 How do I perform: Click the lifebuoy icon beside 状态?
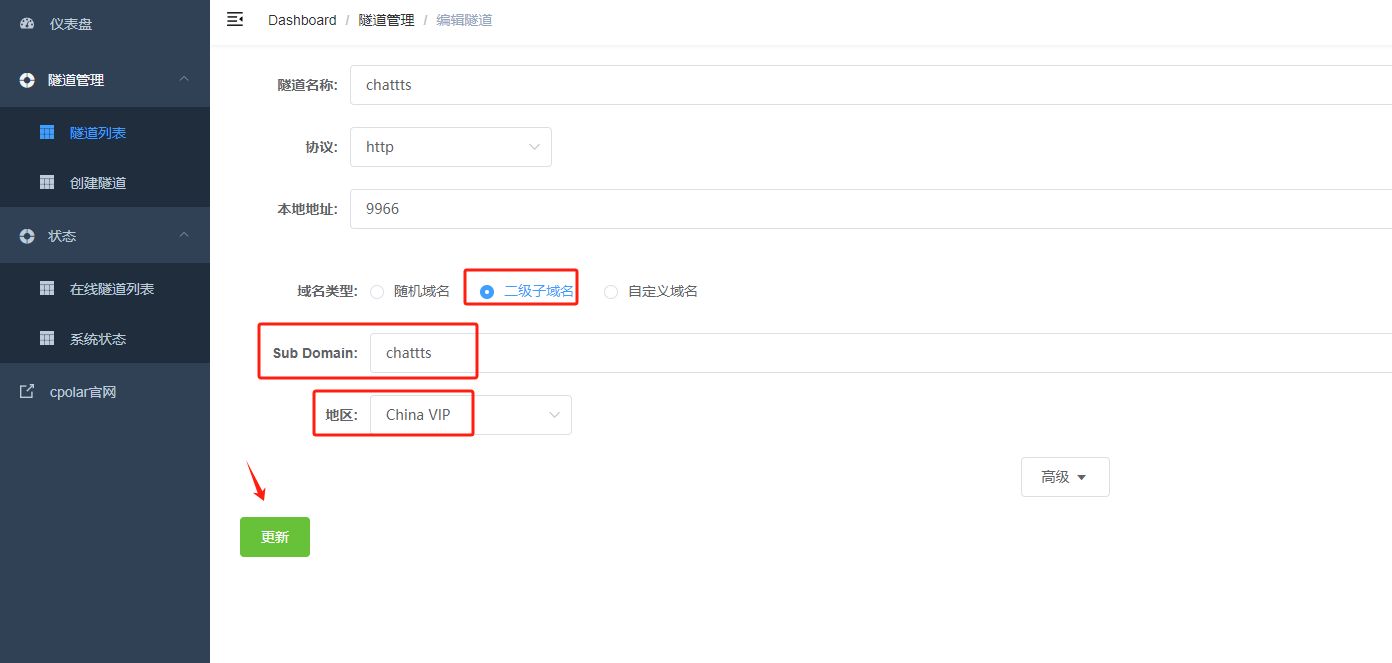(x=26, y=235)
